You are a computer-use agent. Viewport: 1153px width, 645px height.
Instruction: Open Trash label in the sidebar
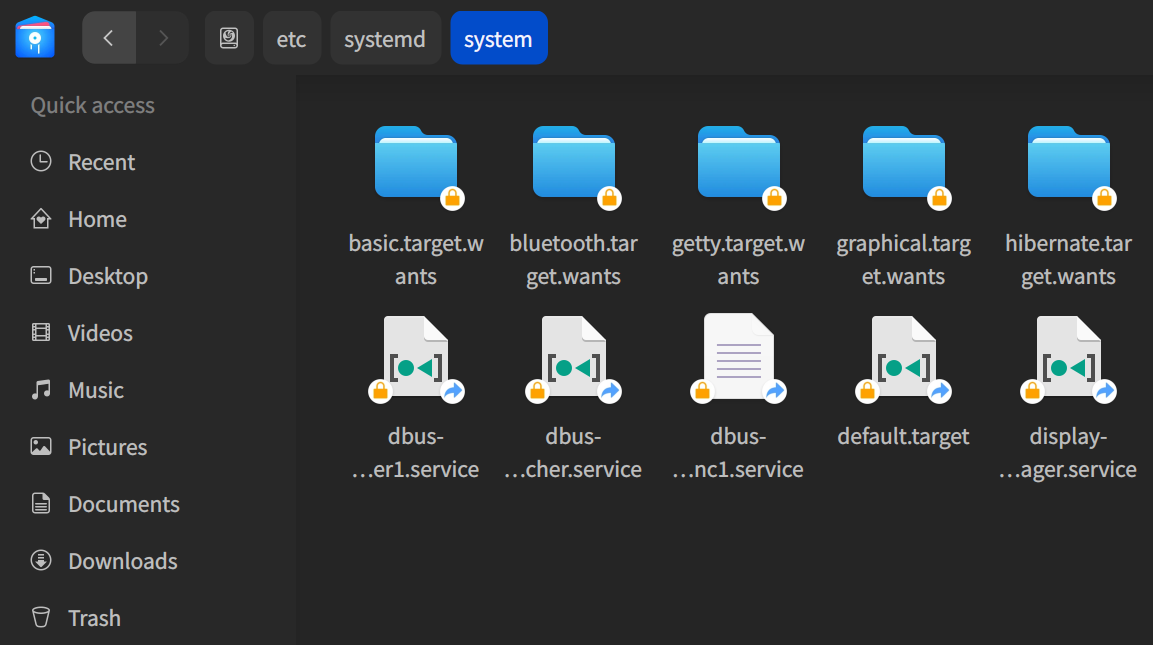(x=94, y=618)
